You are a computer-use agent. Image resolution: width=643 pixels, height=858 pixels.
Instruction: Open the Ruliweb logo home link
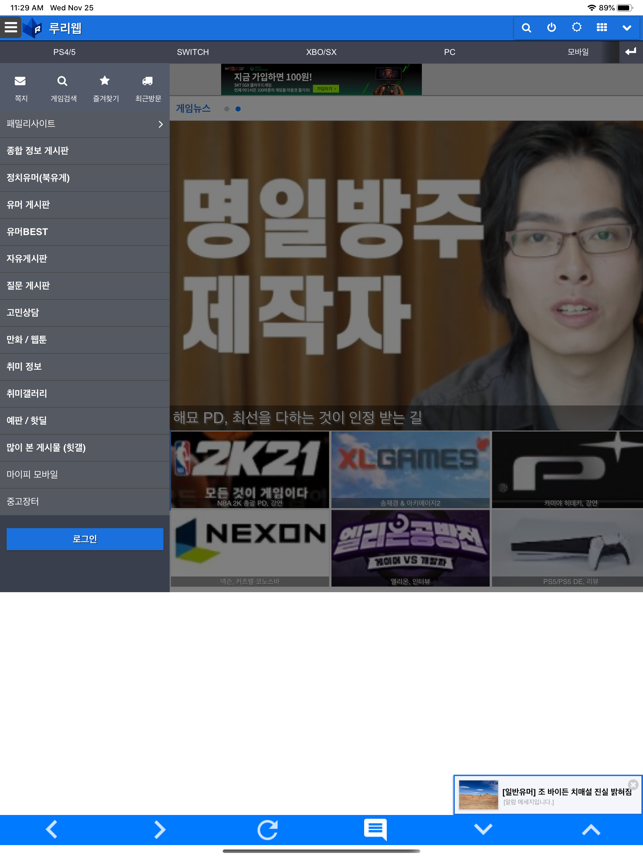(x=54, y=28)
